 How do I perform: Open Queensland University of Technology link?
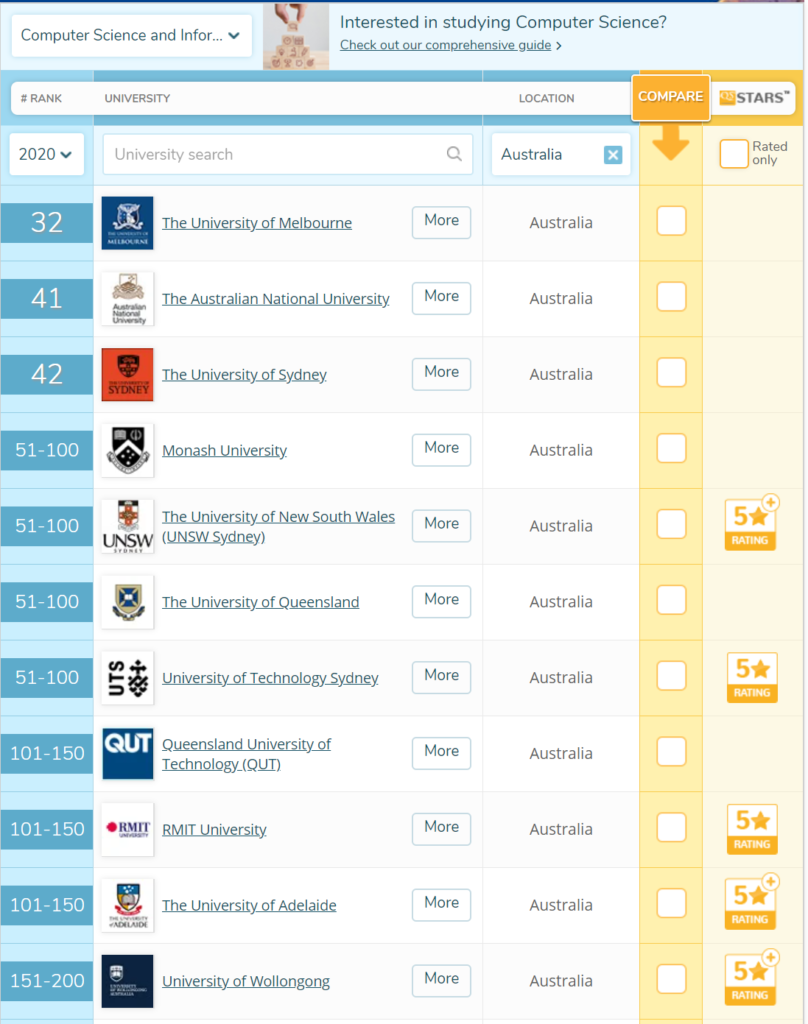[246, 754]
